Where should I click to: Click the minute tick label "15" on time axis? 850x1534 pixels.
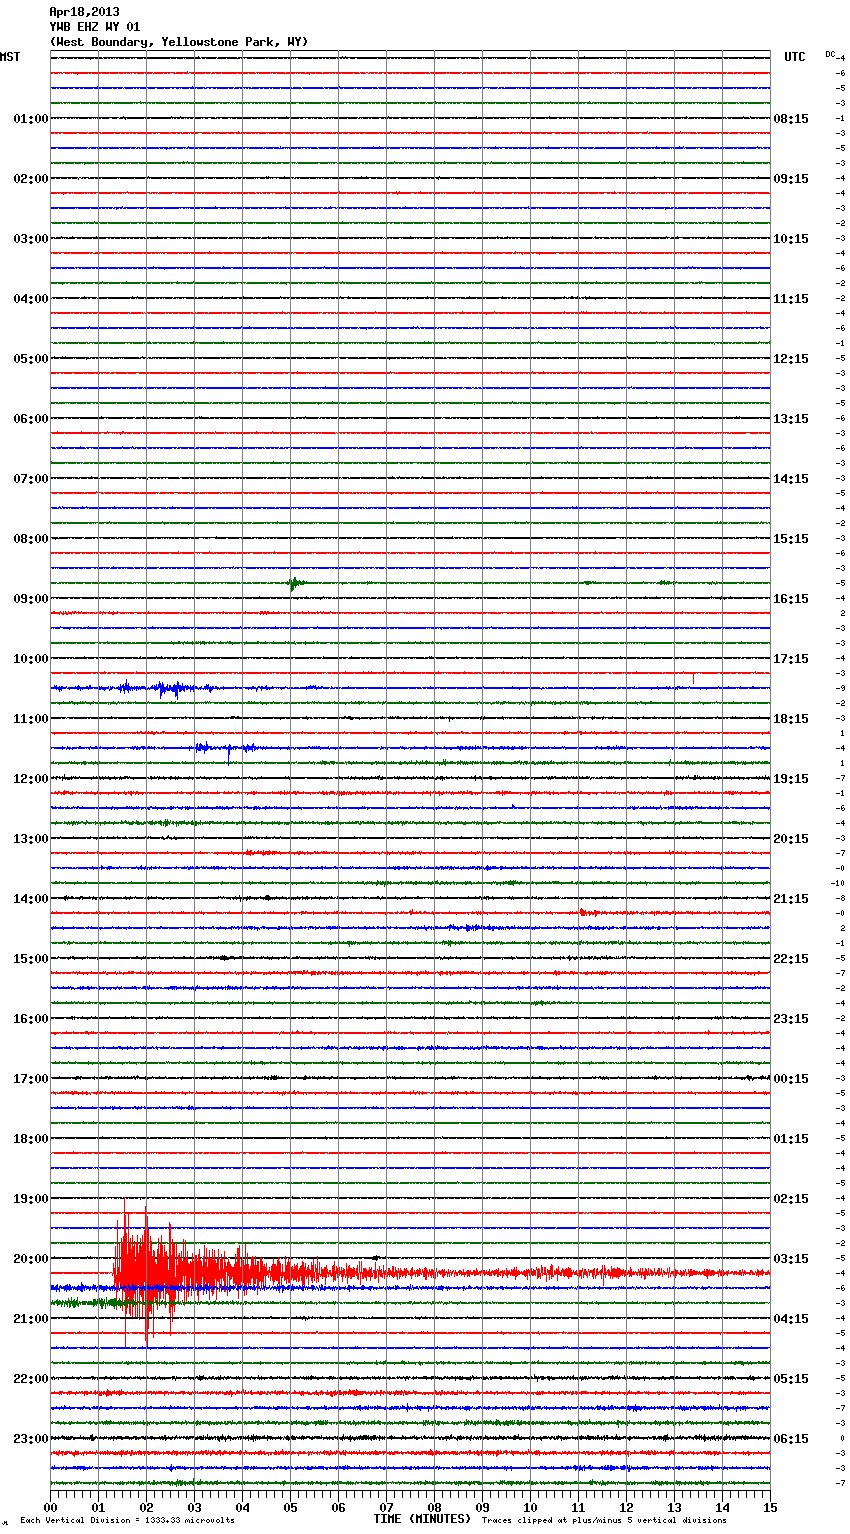[x=769, y=1508]
